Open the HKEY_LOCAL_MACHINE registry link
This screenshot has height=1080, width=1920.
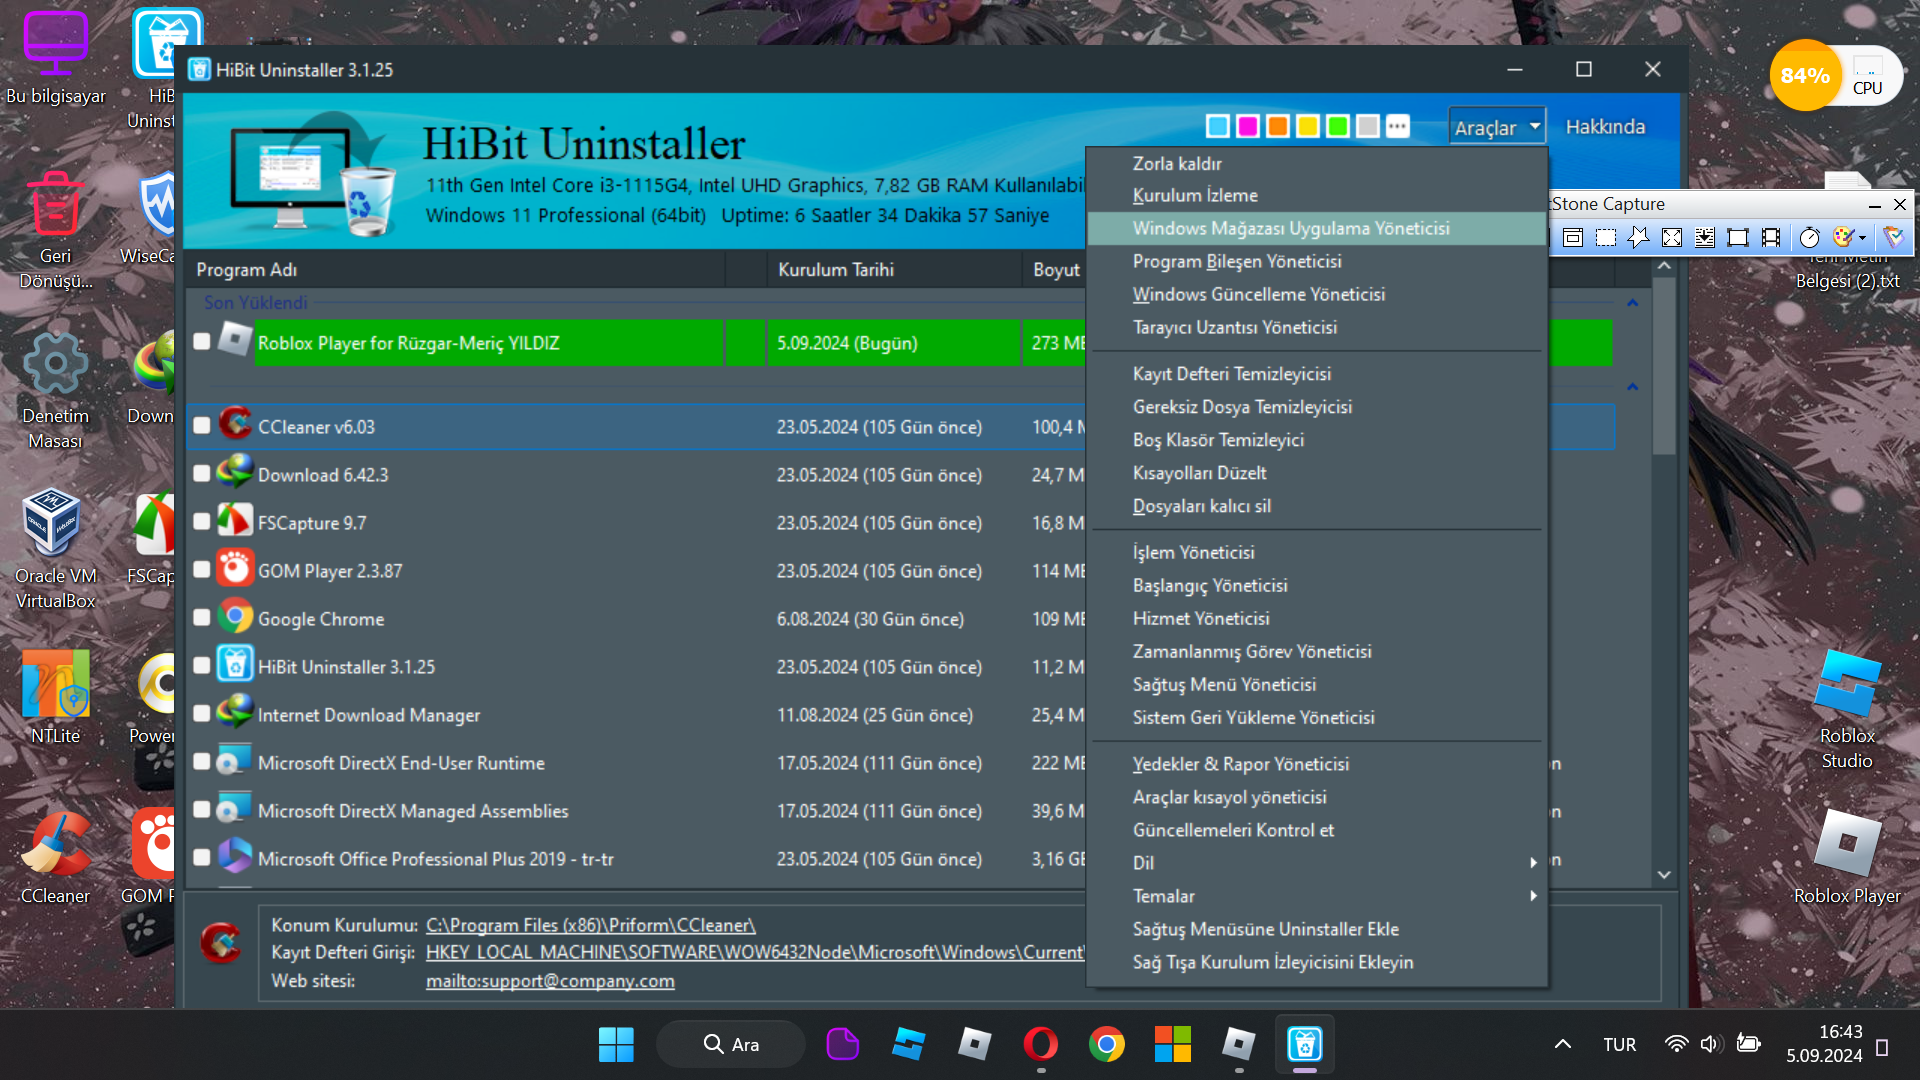(x=755, y=952)
